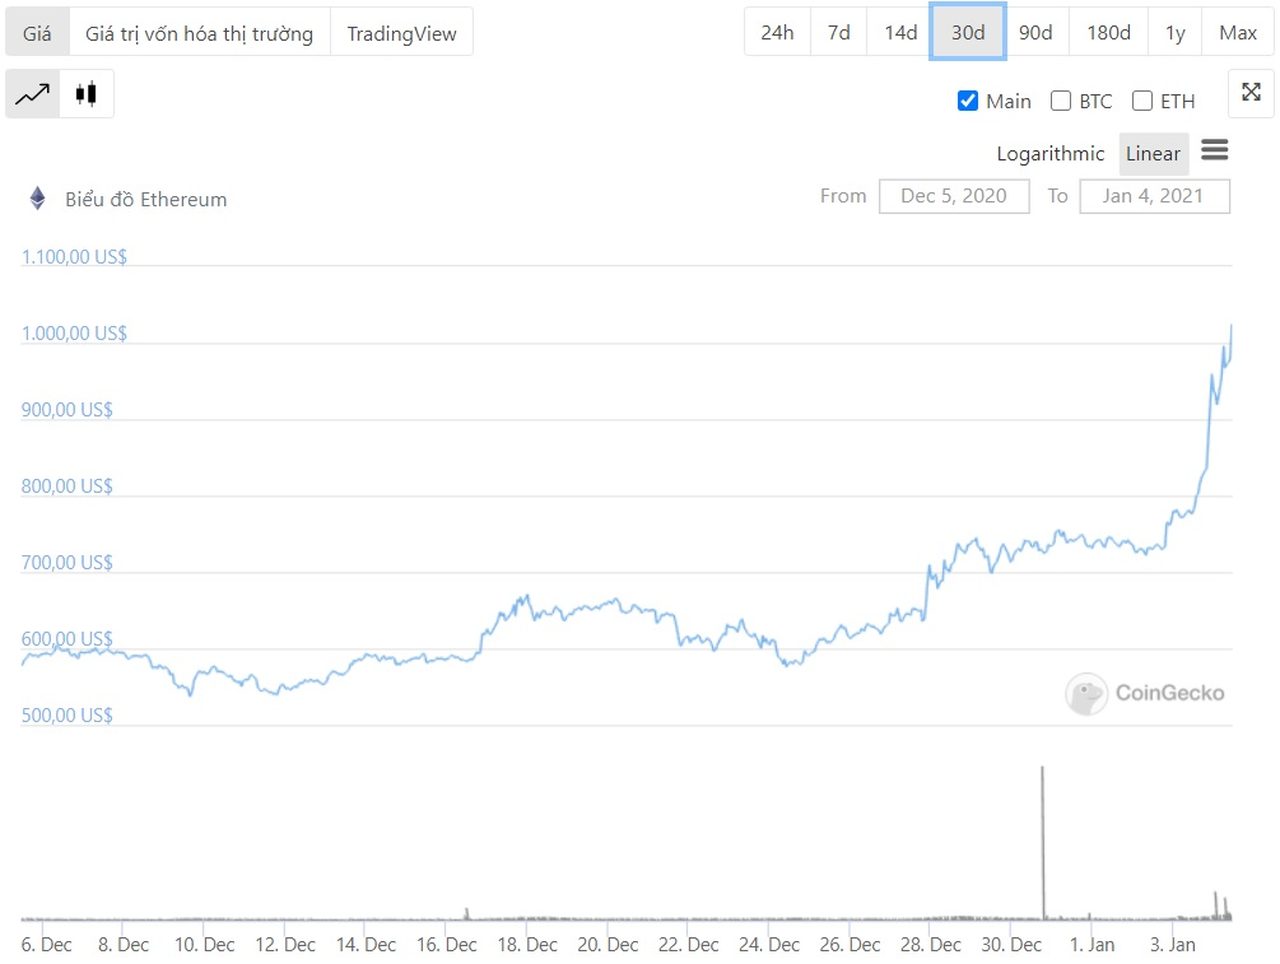Click the 8. Dec date label

click(123, 945)
